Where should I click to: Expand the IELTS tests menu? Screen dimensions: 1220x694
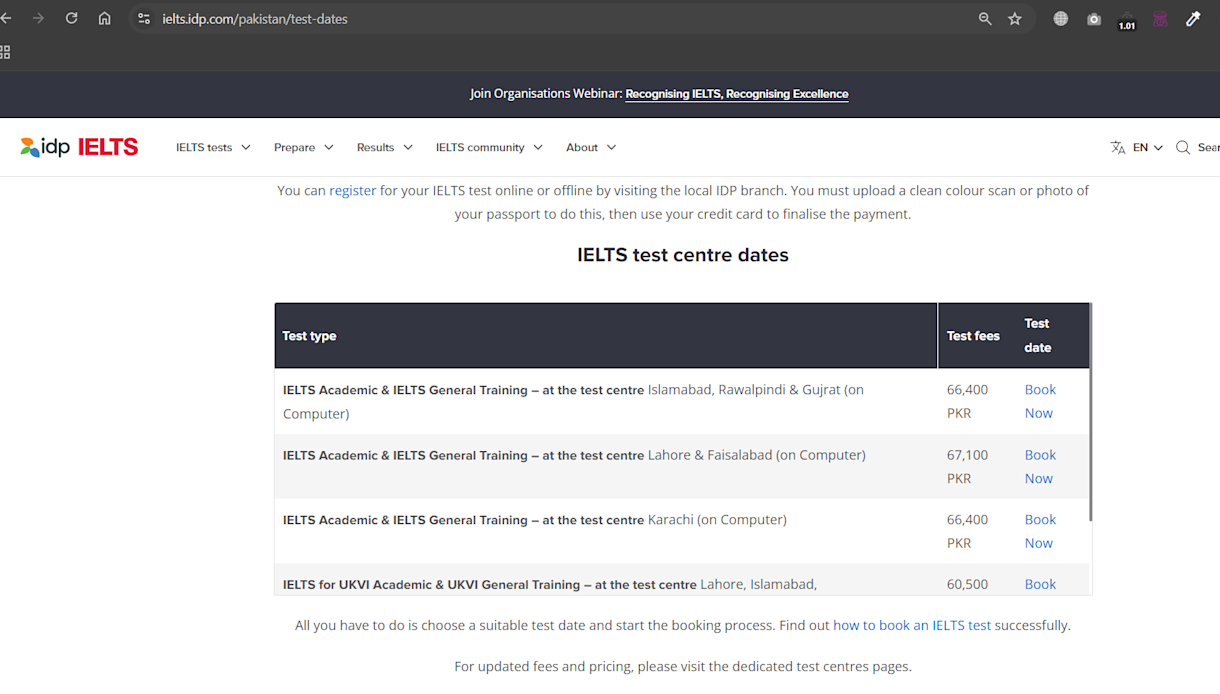coord(213,147)
